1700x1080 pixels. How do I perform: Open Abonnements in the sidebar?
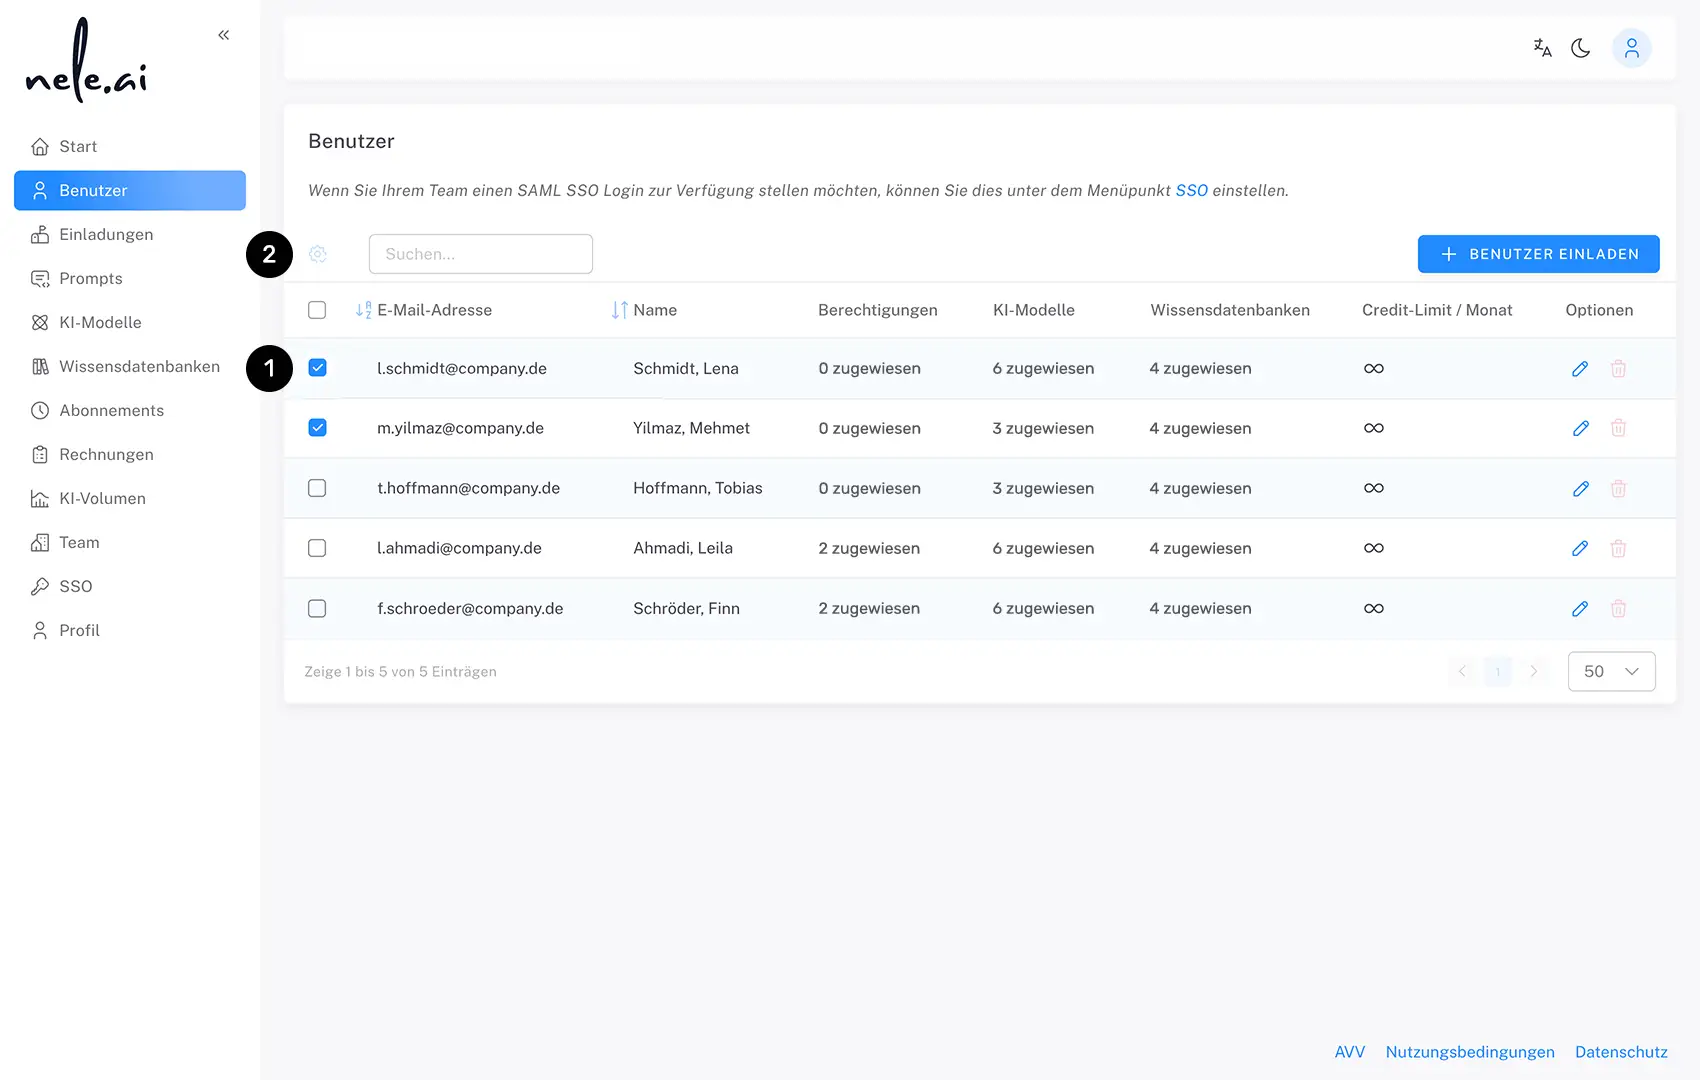pyautogui.click(x=130, y=411)
